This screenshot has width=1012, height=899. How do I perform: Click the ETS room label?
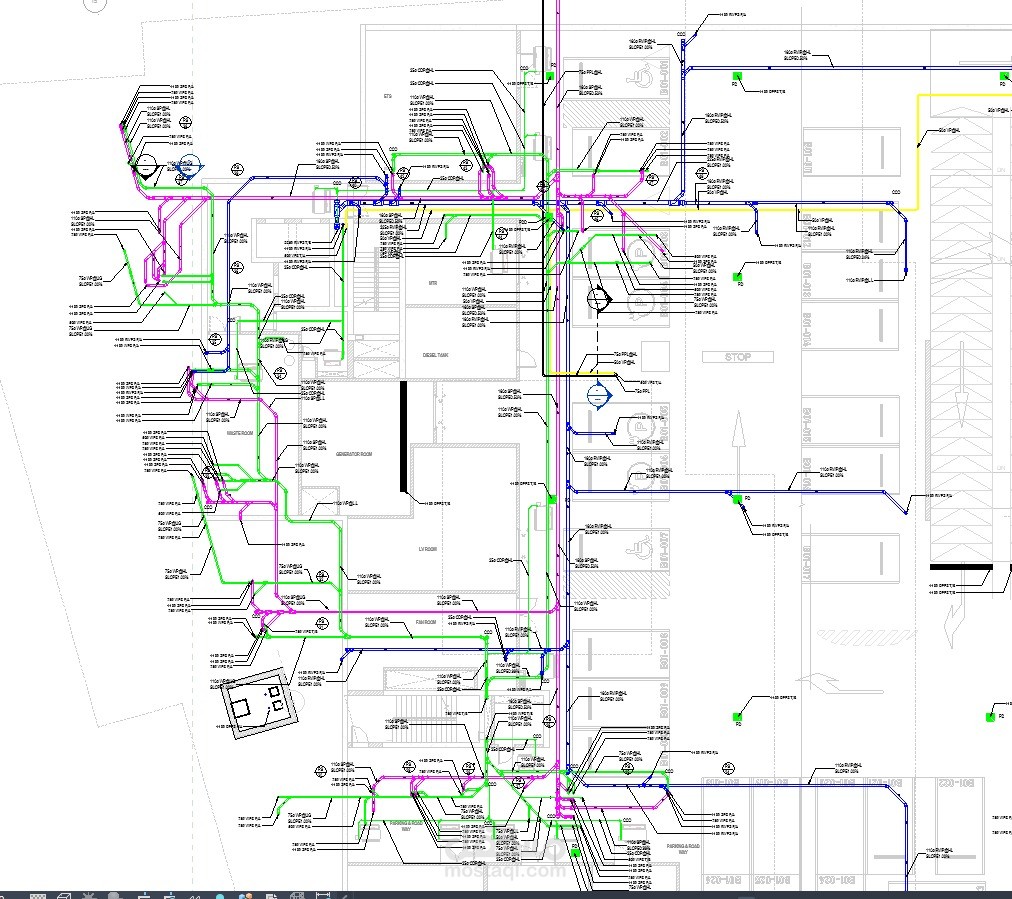(387, 96)
